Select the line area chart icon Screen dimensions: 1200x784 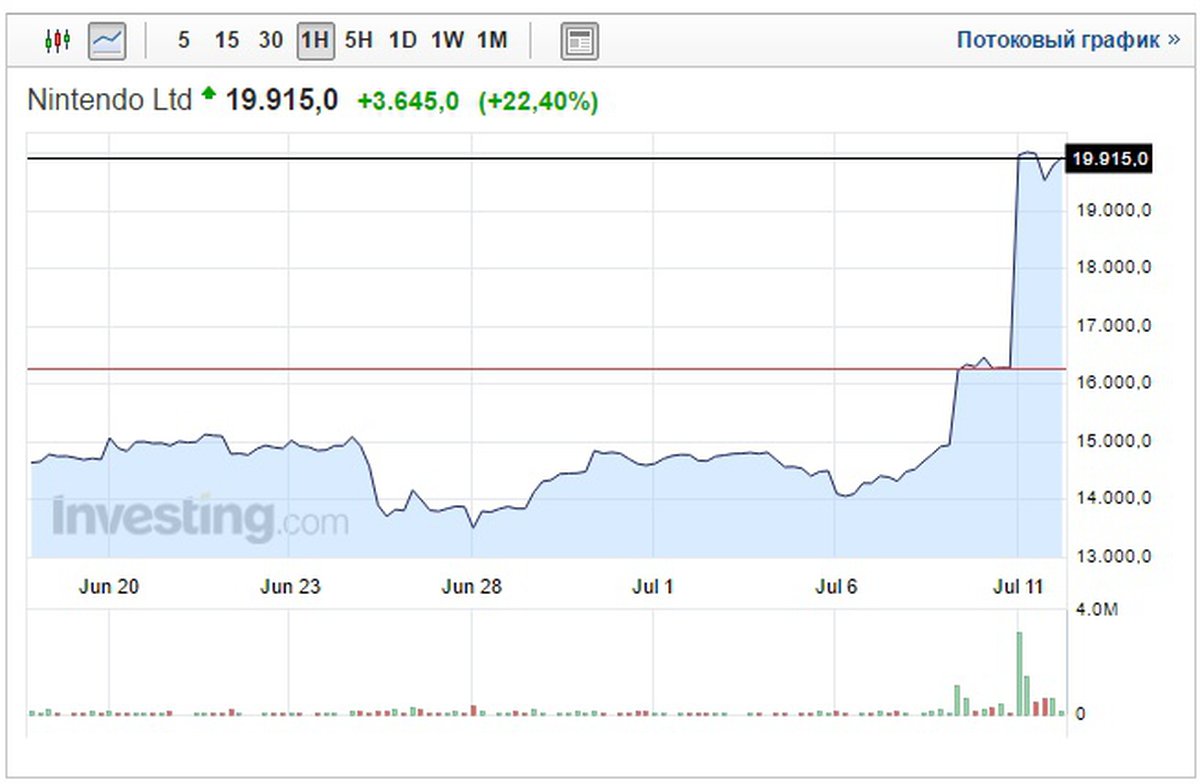coord(107,41)
